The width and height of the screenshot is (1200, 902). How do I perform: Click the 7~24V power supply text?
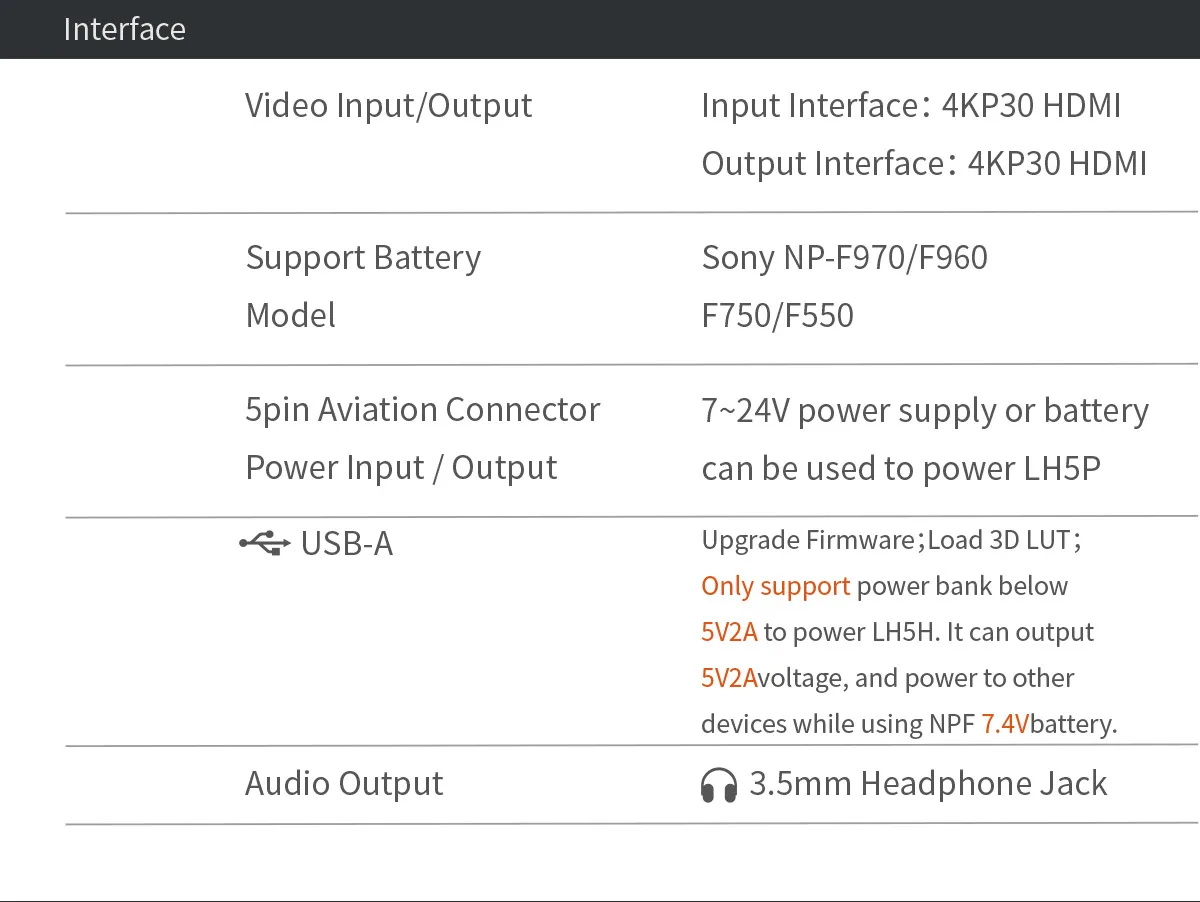click(x=924, y=411)
